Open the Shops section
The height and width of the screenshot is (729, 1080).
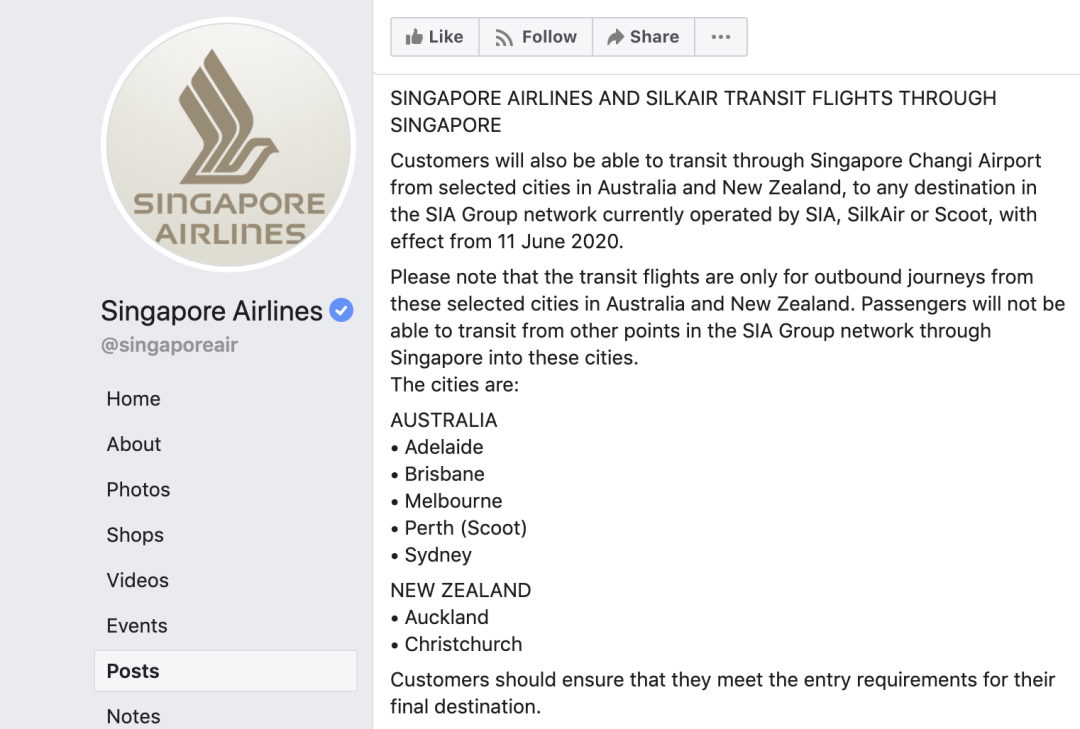[x=135, y=535]
